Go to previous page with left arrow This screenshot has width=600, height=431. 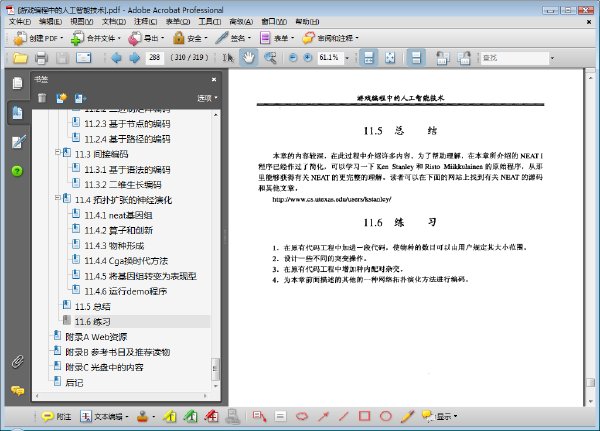tap(116, 58)
